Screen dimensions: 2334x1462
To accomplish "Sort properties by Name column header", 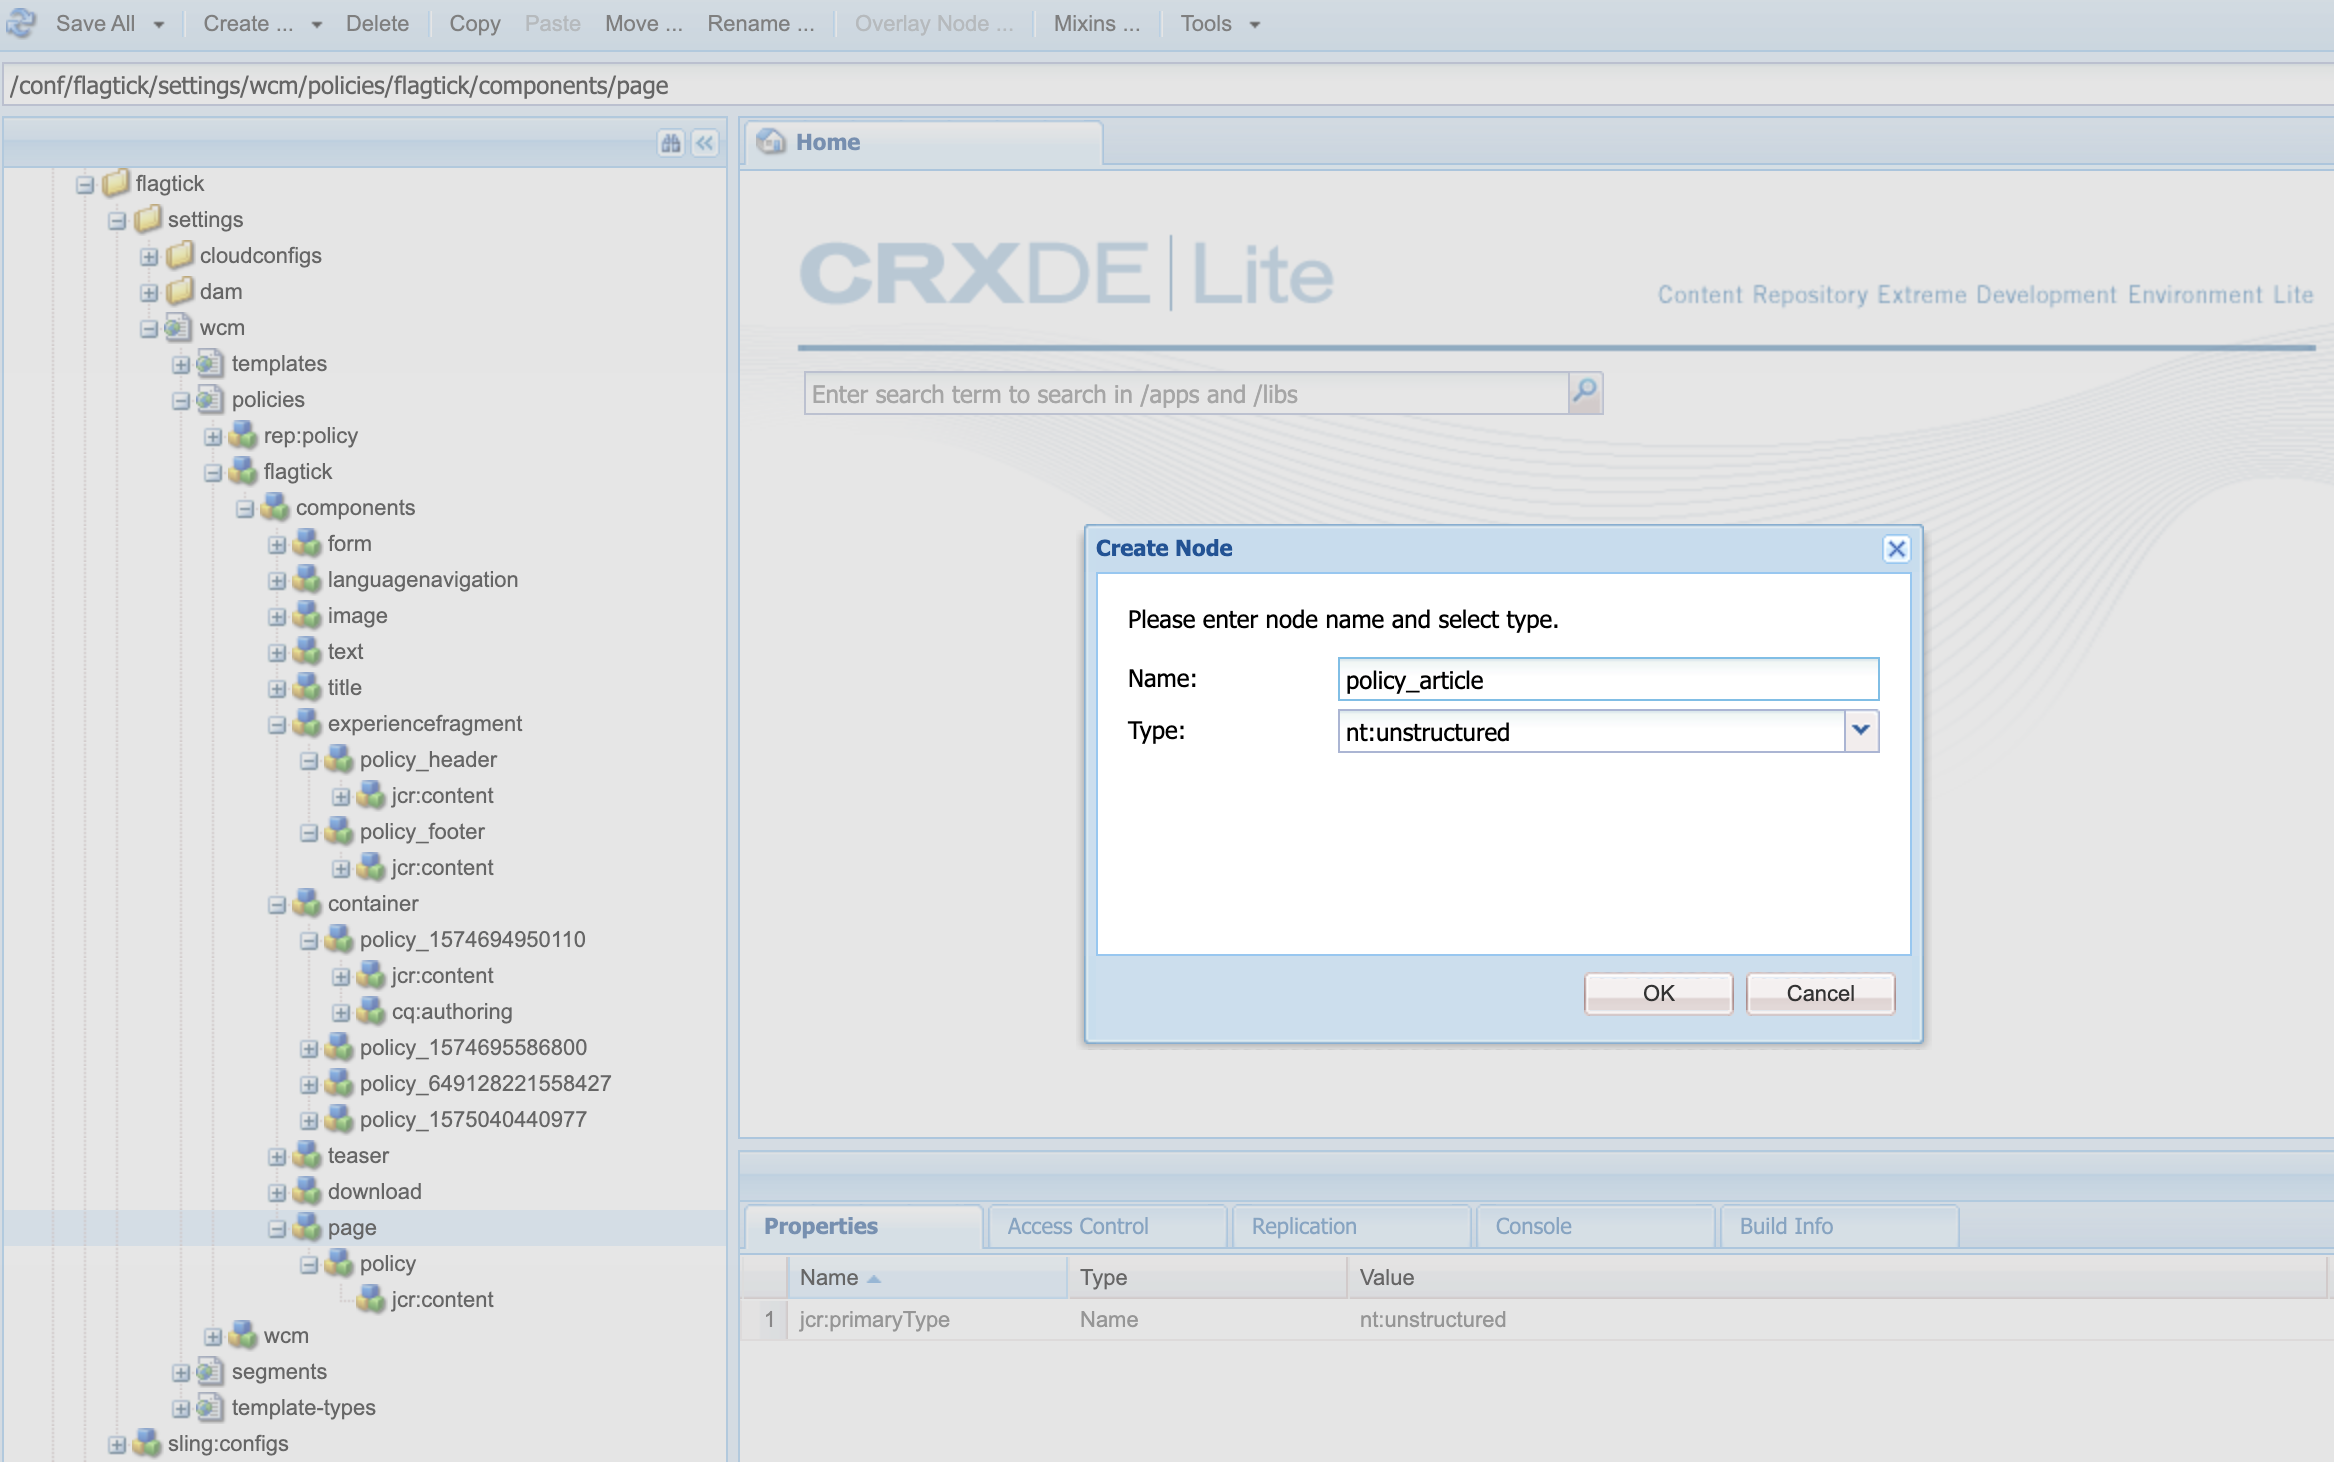I will tap(830, 1277).
